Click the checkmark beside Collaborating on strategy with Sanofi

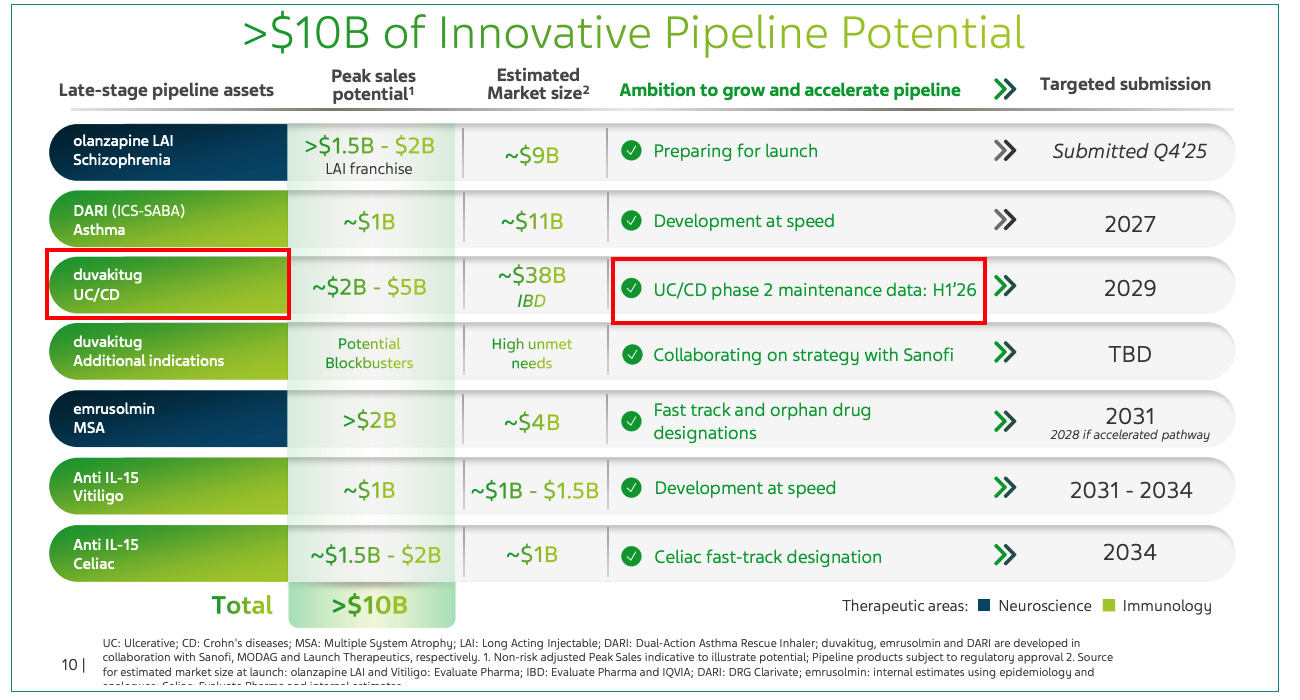(631, 354)
